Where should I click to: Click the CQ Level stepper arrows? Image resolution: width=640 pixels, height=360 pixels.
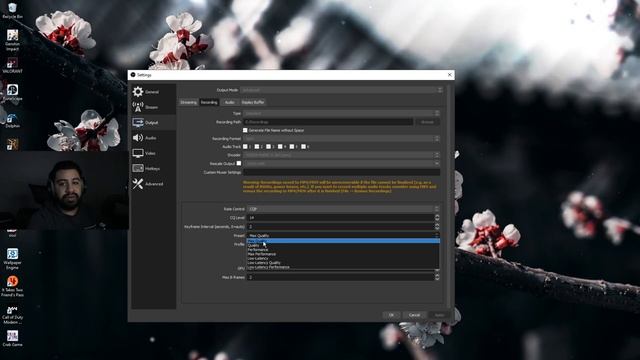437,218
